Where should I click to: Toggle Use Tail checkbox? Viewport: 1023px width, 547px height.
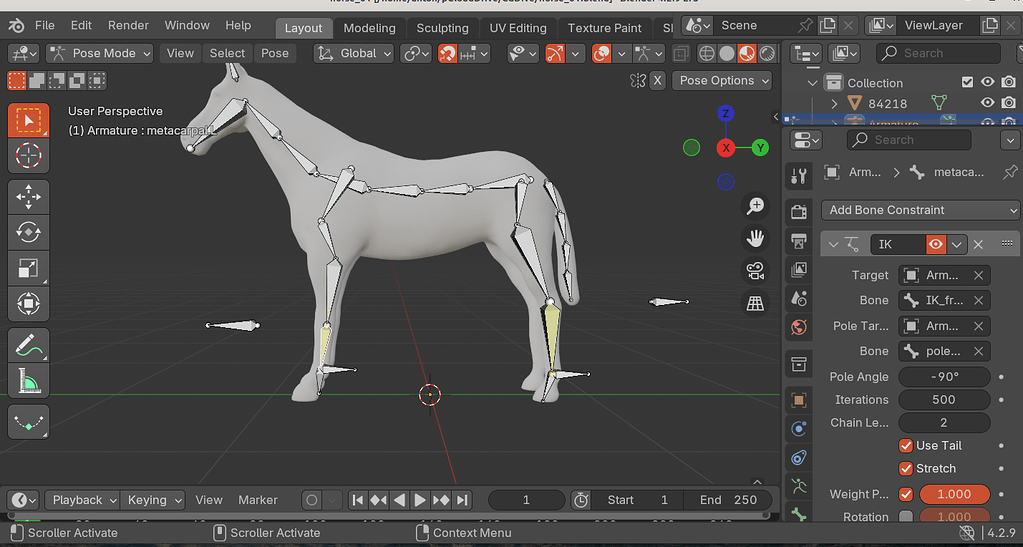click(906, 446)
